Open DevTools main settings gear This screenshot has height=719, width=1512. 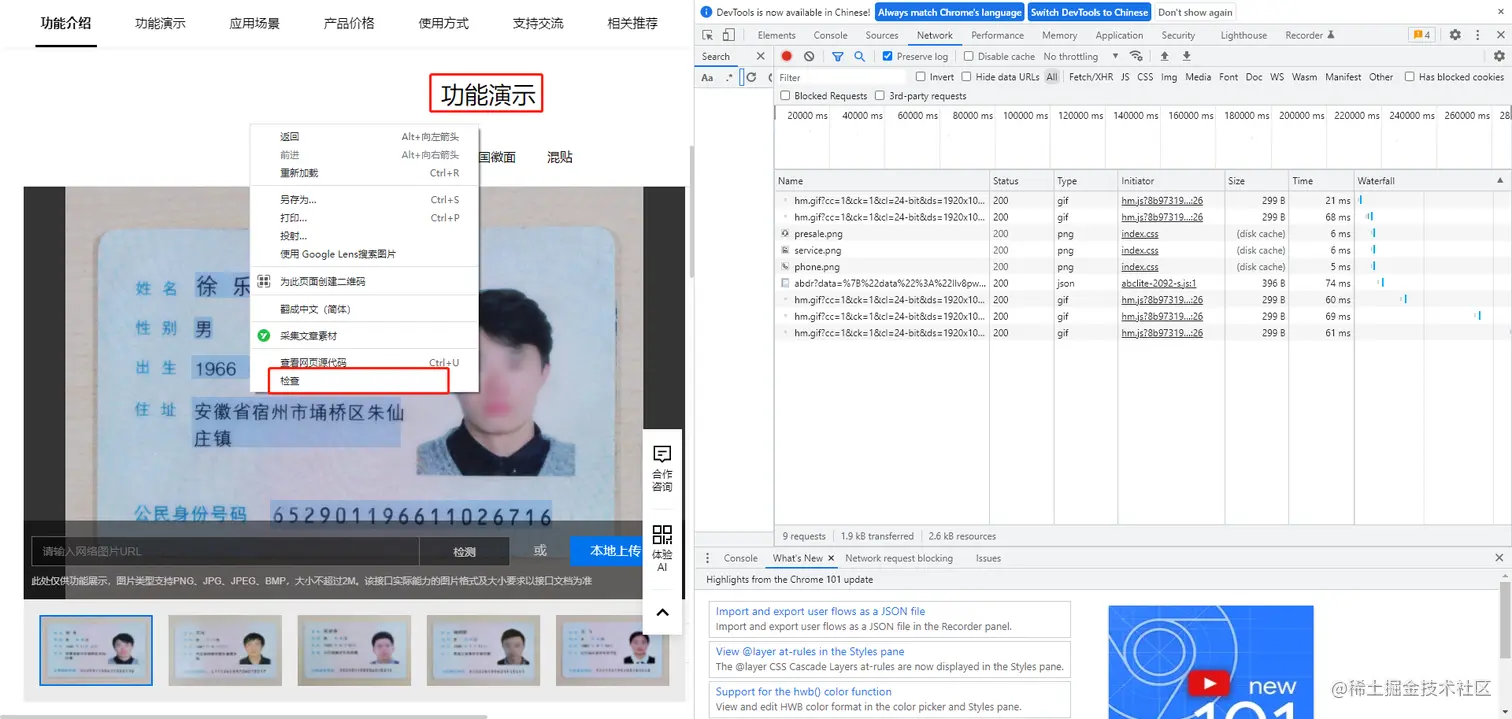coord(1455,35)
